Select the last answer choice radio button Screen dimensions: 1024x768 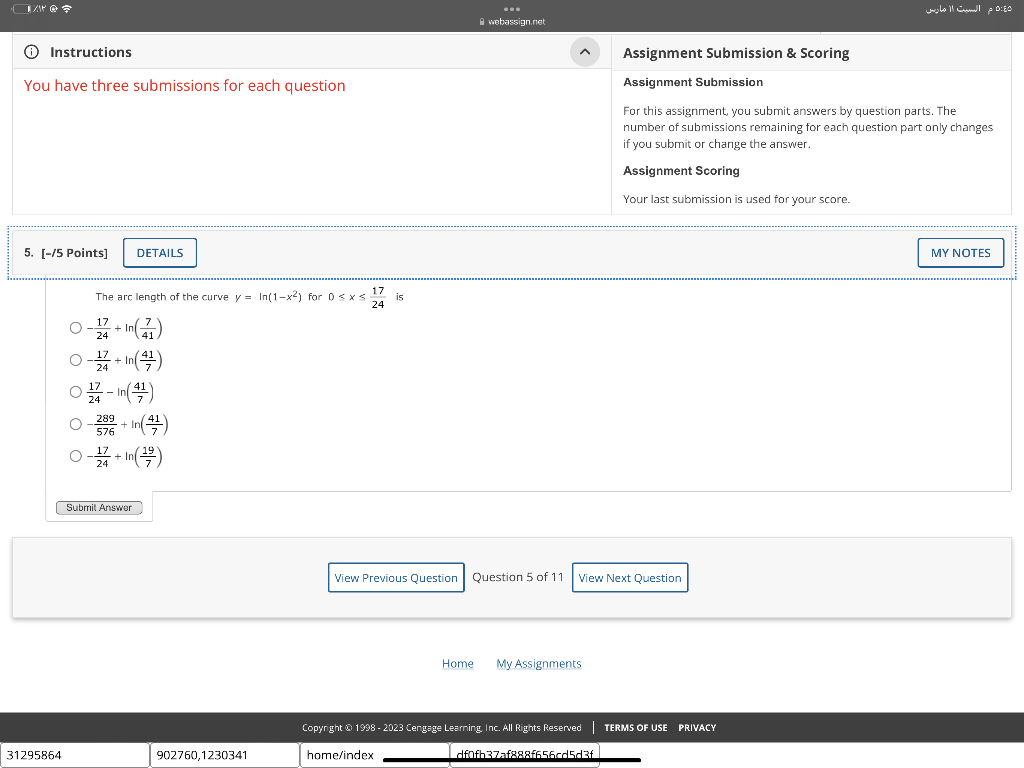[75, 455]
